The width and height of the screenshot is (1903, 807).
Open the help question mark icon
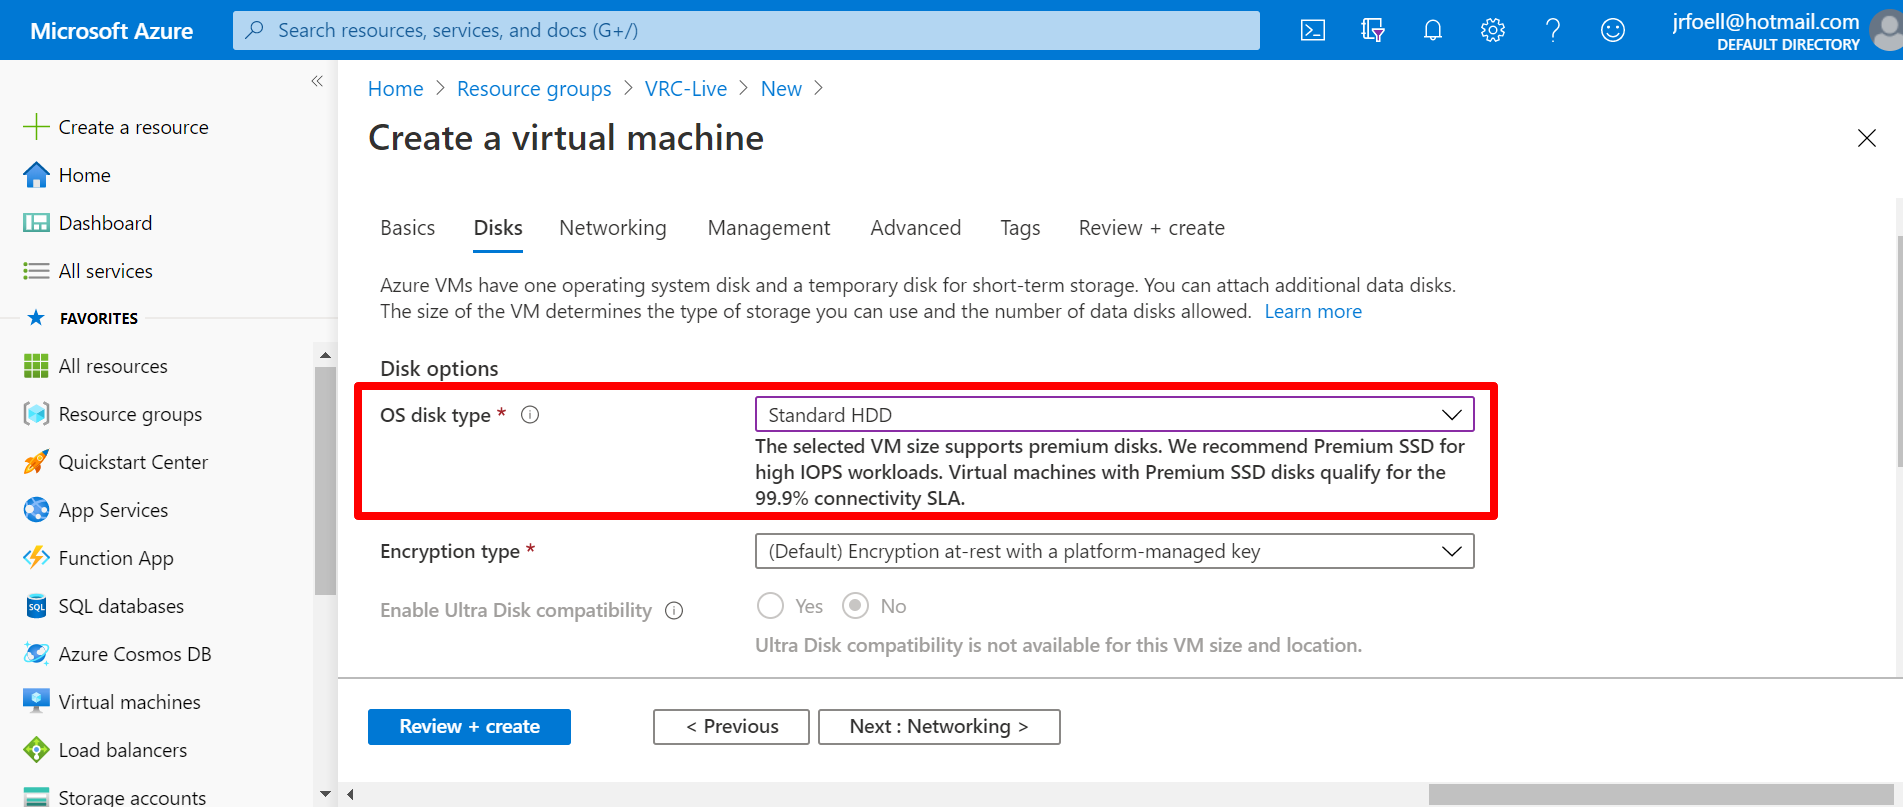point(1553,30)
